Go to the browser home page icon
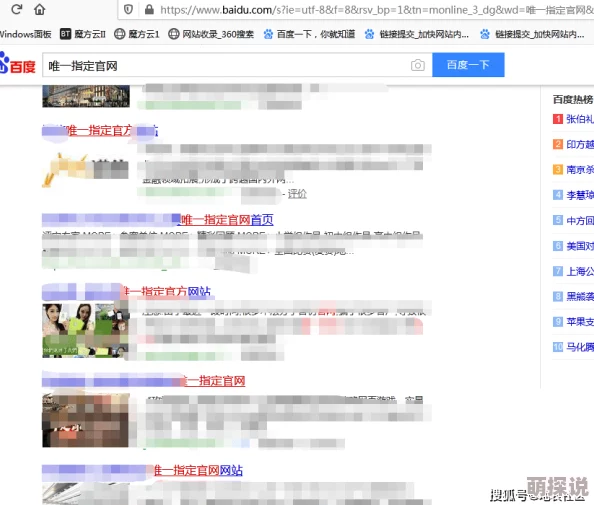 [x=39, y=9]
